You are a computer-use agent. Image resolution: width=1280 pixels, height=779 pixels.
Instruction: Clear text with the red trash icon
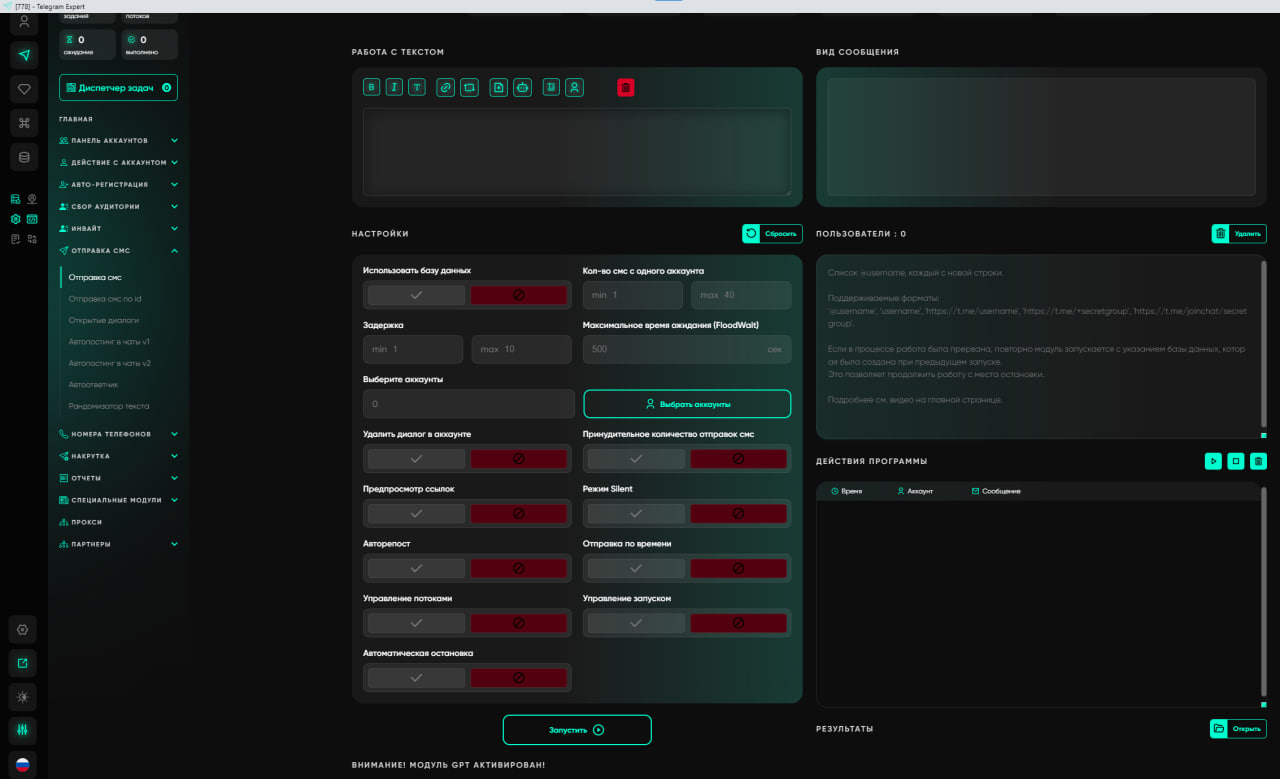coord(625,88)
